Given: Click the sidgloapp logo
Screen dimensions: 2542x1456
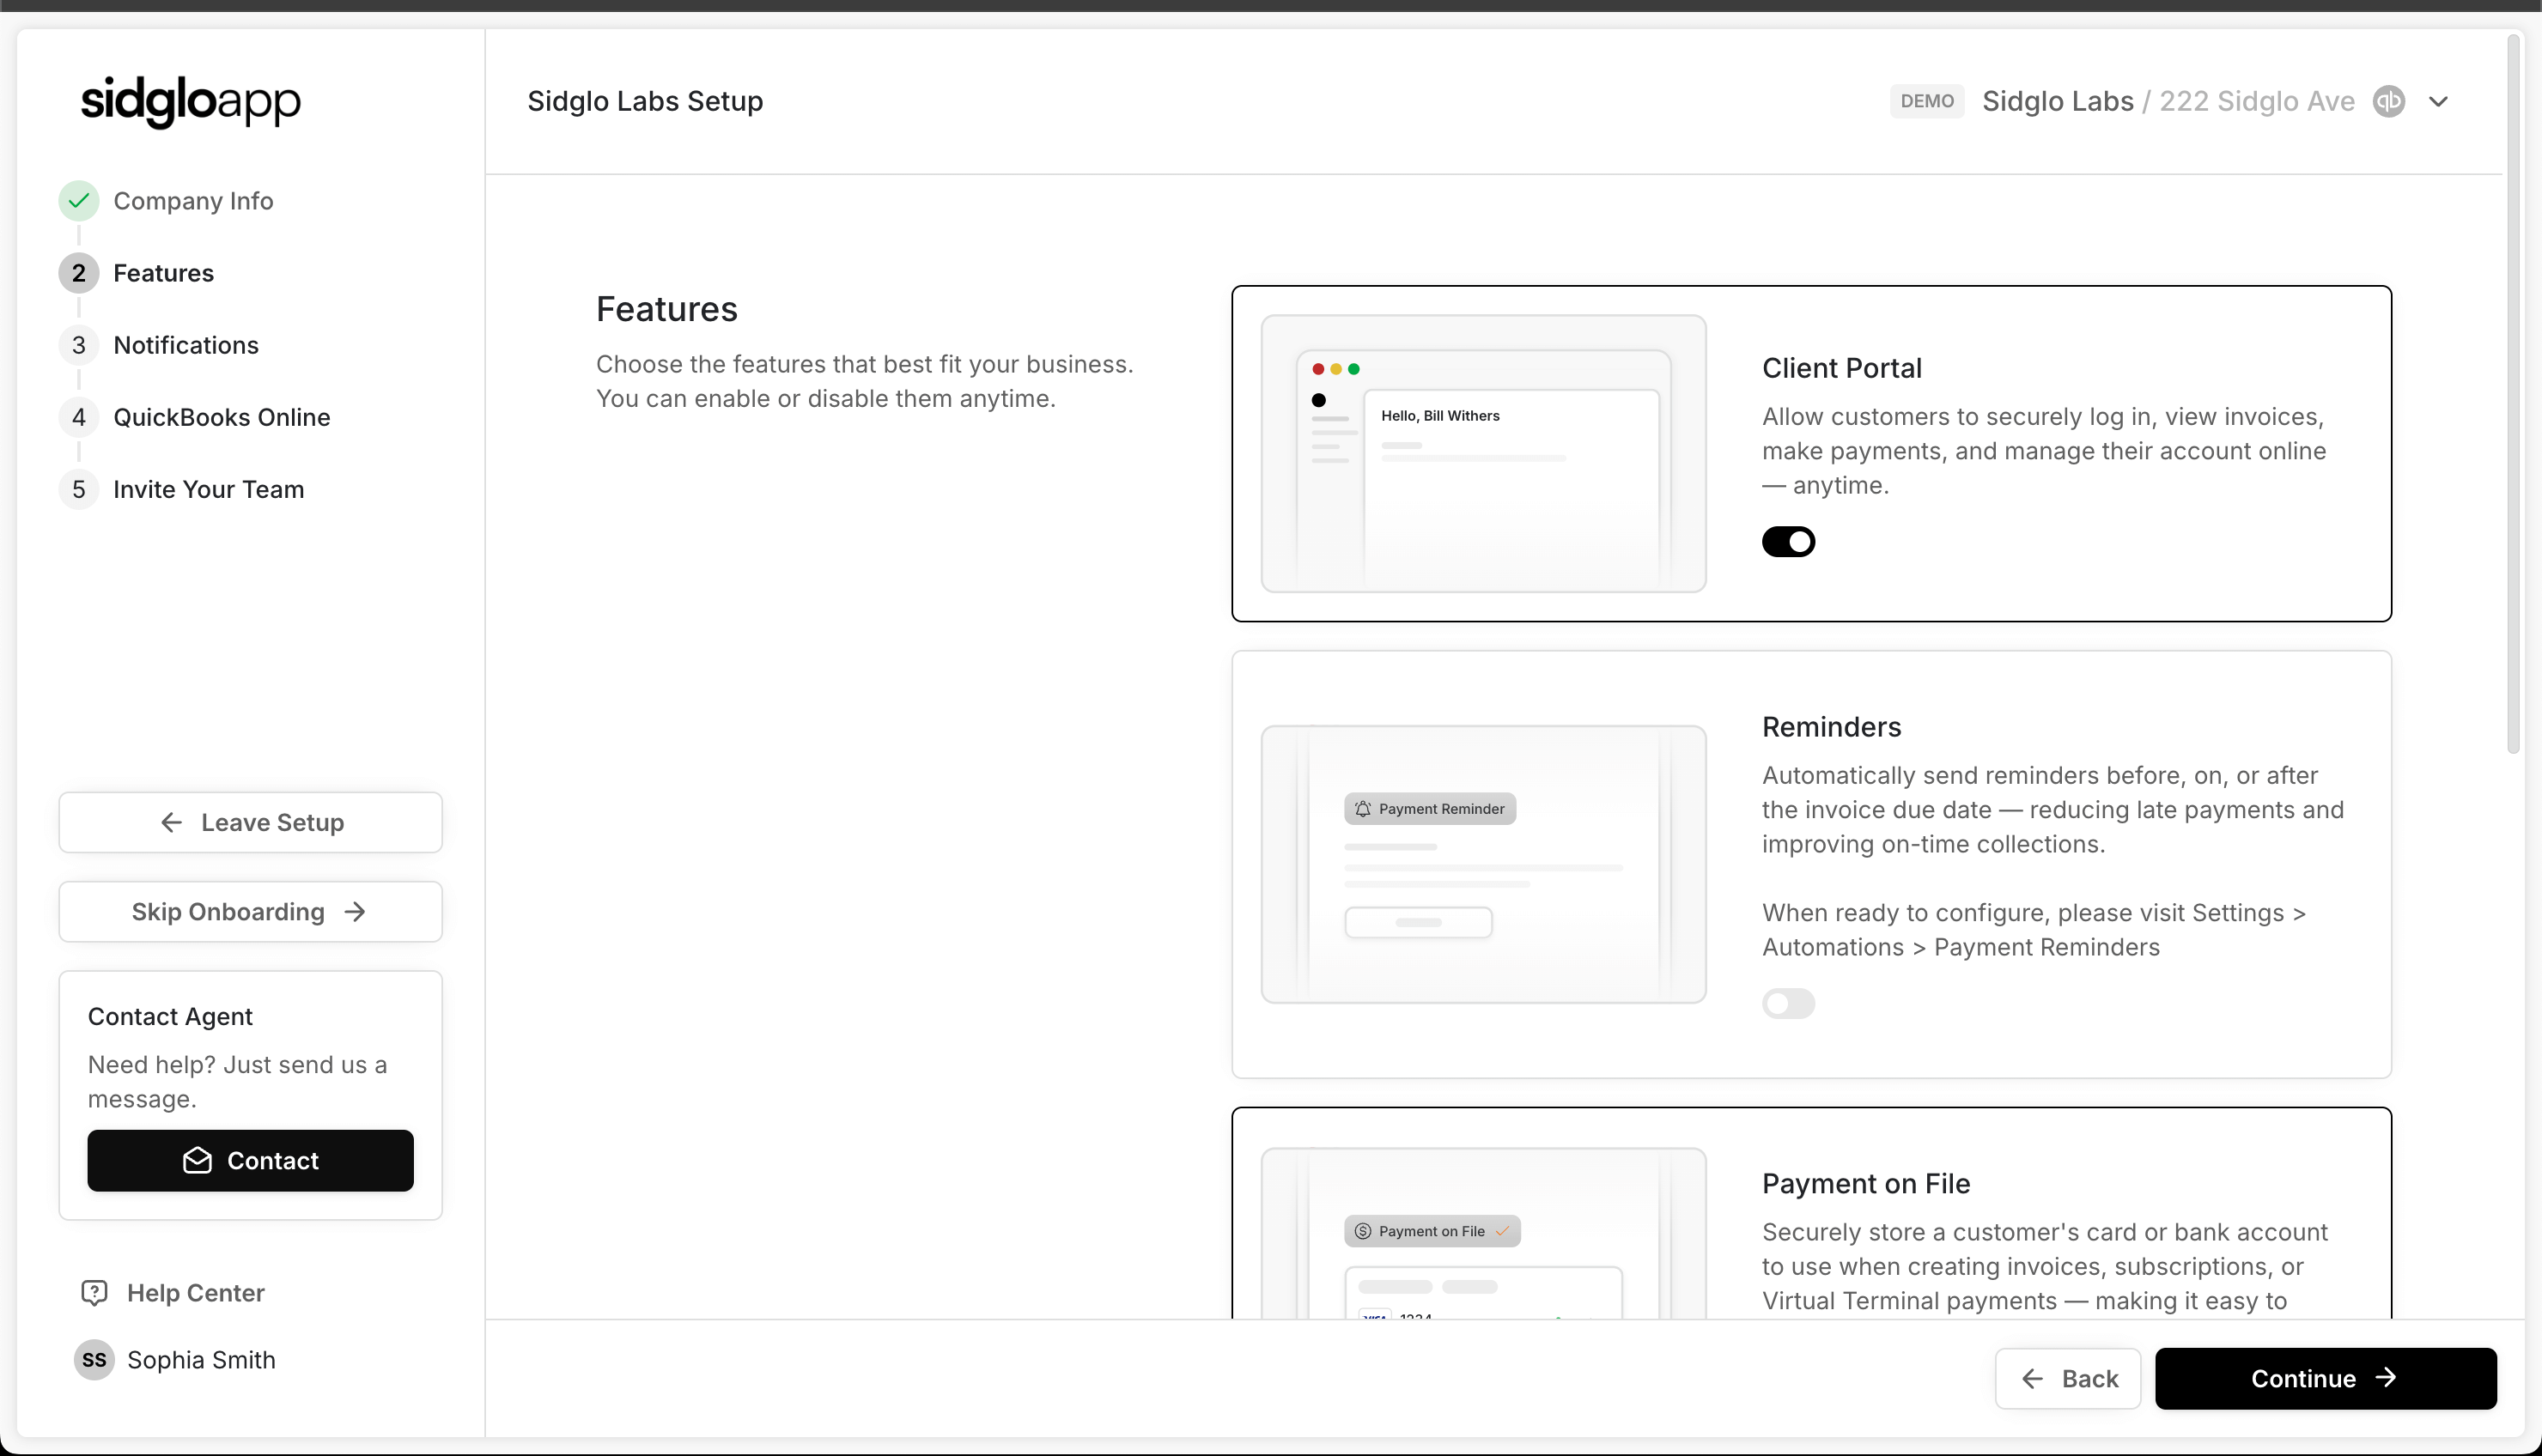Looking at the screenshot, I should coord(190,101).
